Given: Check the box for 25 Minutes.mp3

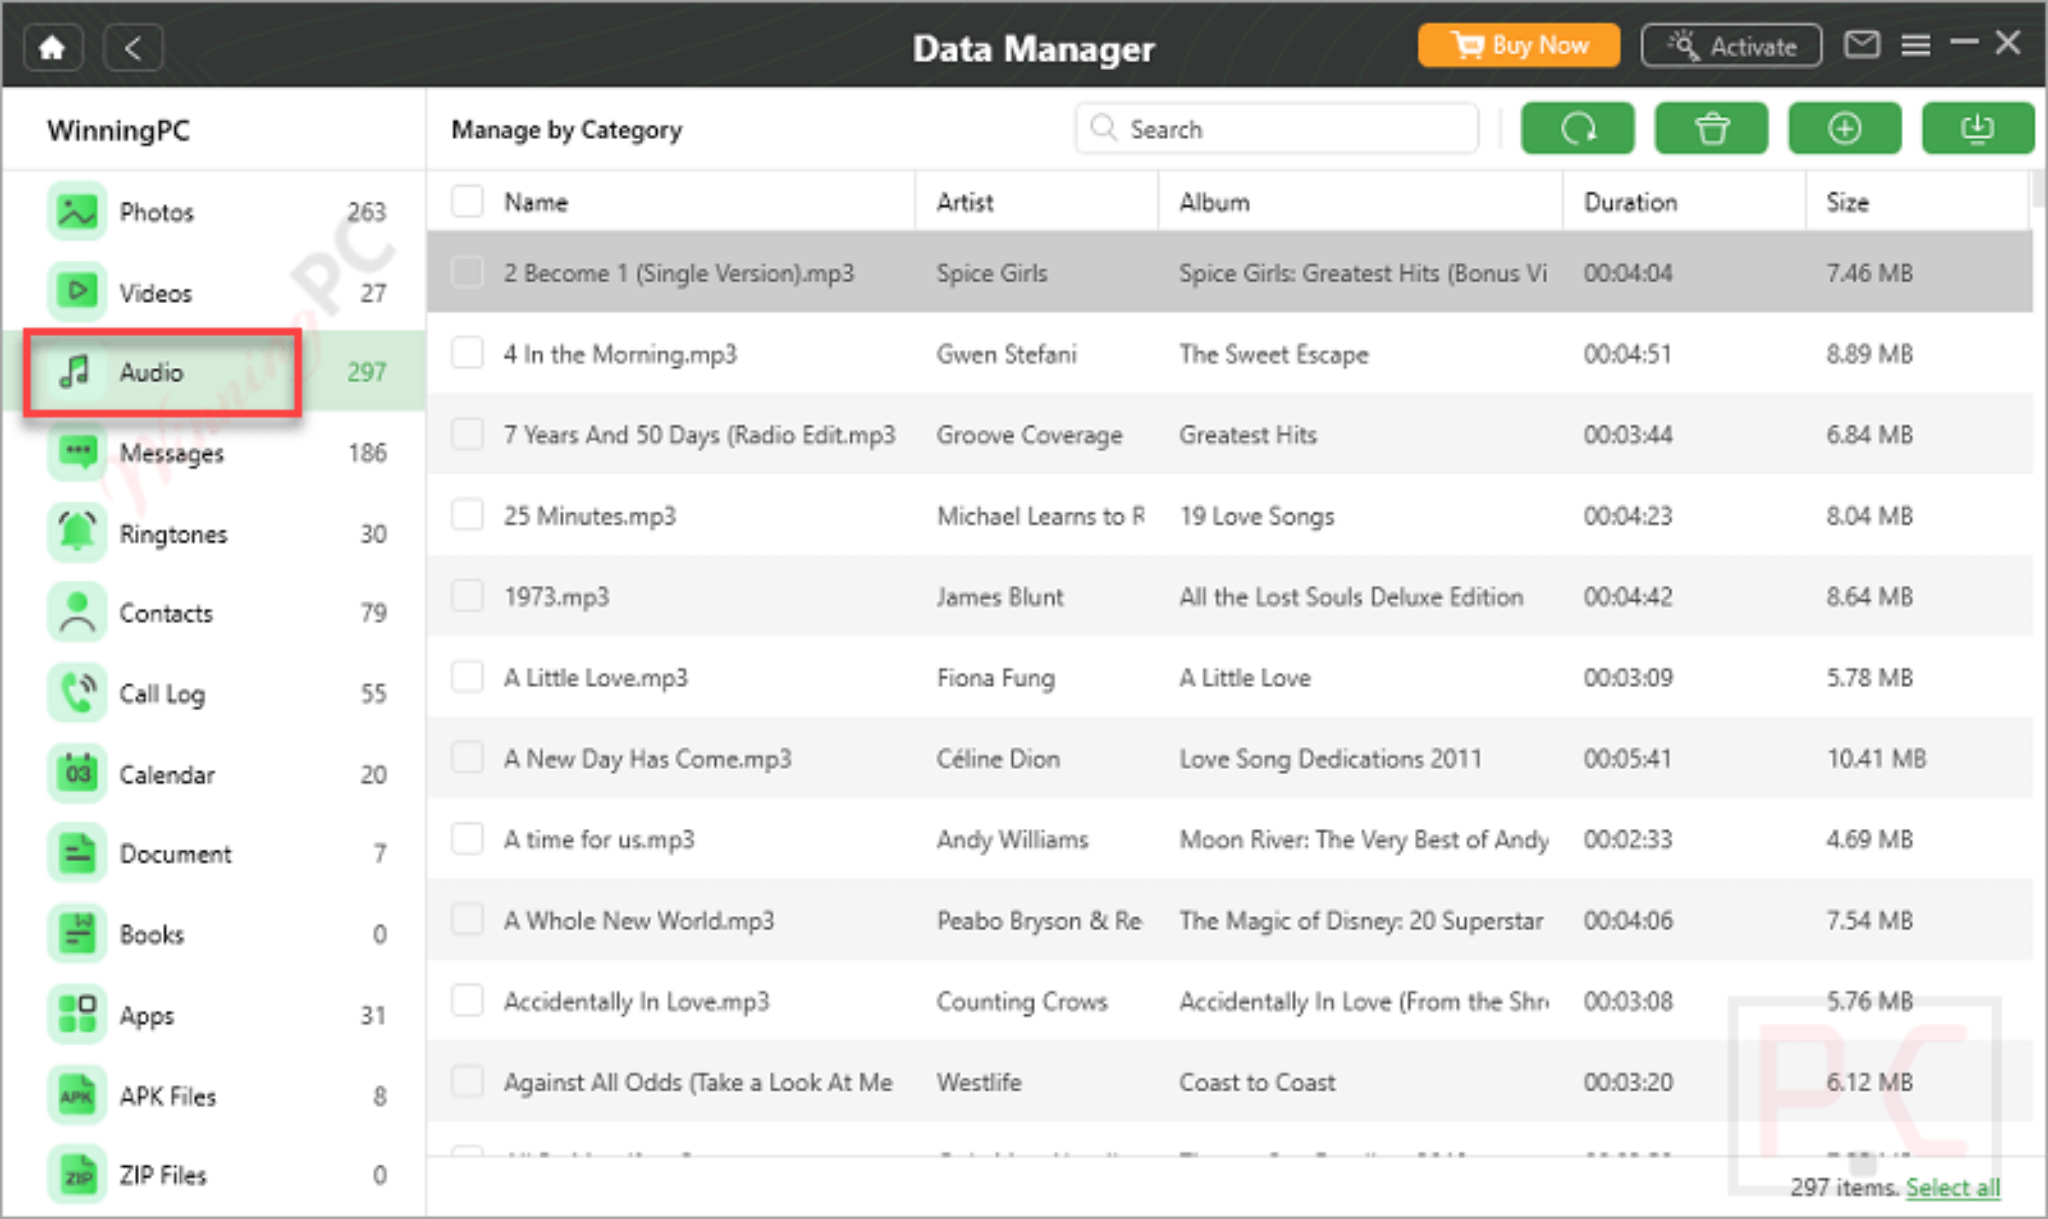Looking at the screenshot, I should [467, 515].
